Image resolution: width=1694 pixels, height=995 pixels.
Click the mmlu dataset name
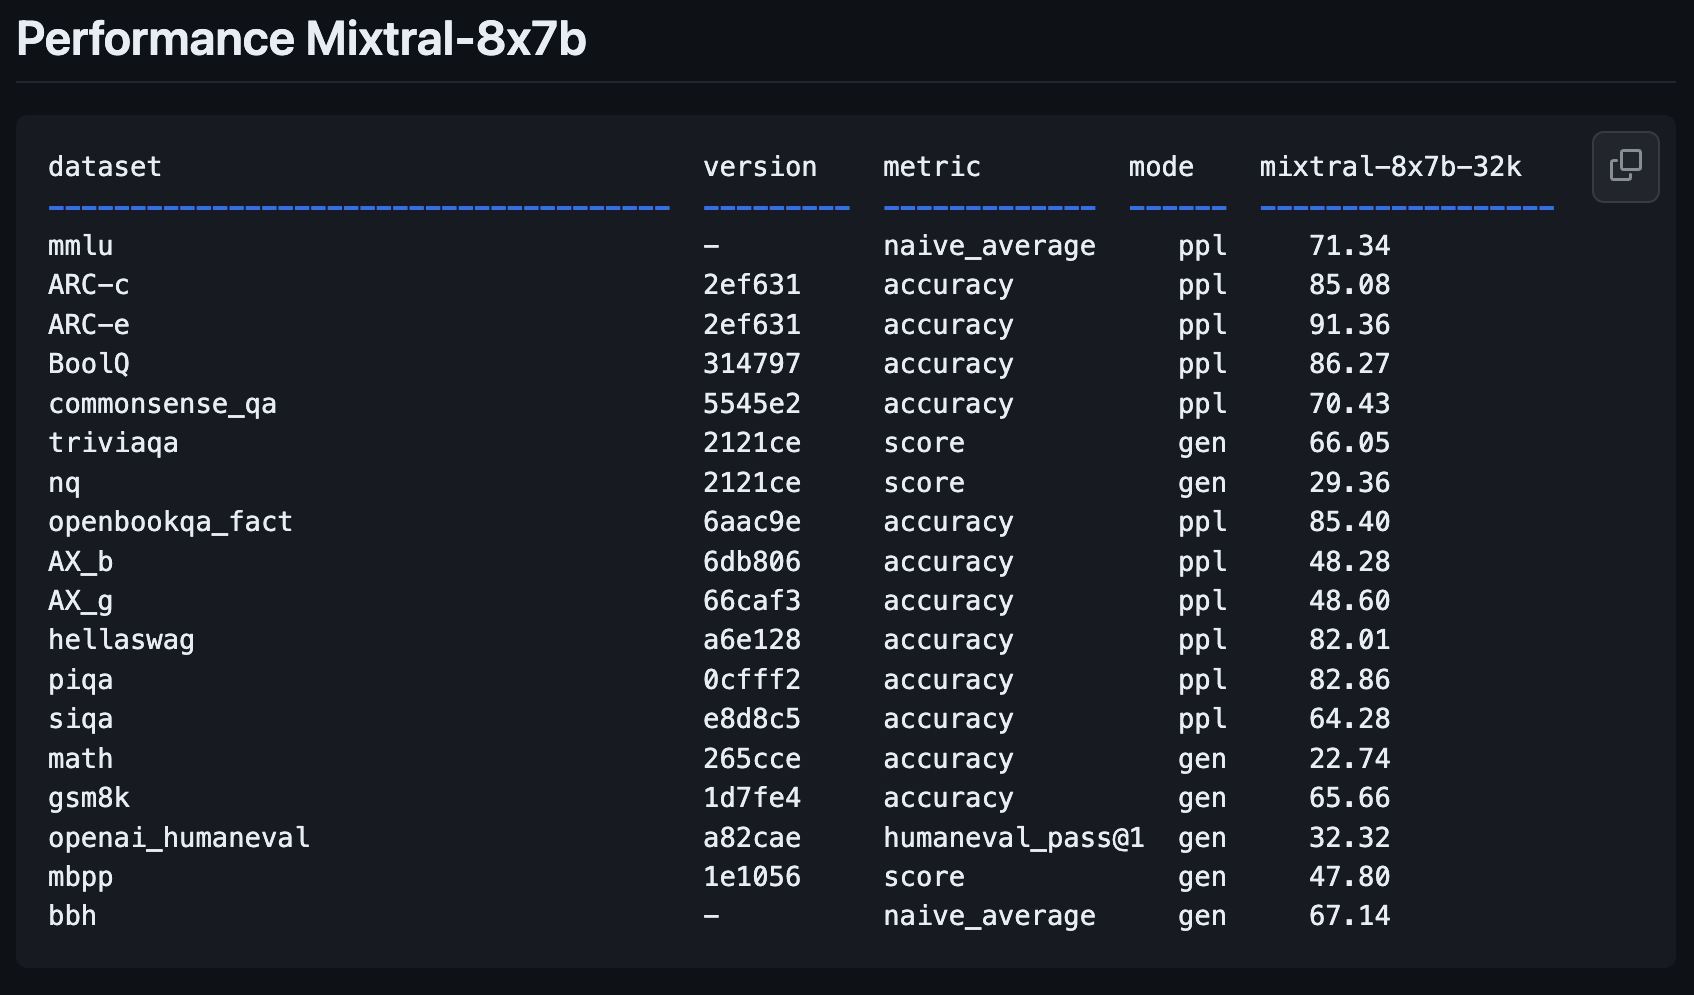click(81, 246)
